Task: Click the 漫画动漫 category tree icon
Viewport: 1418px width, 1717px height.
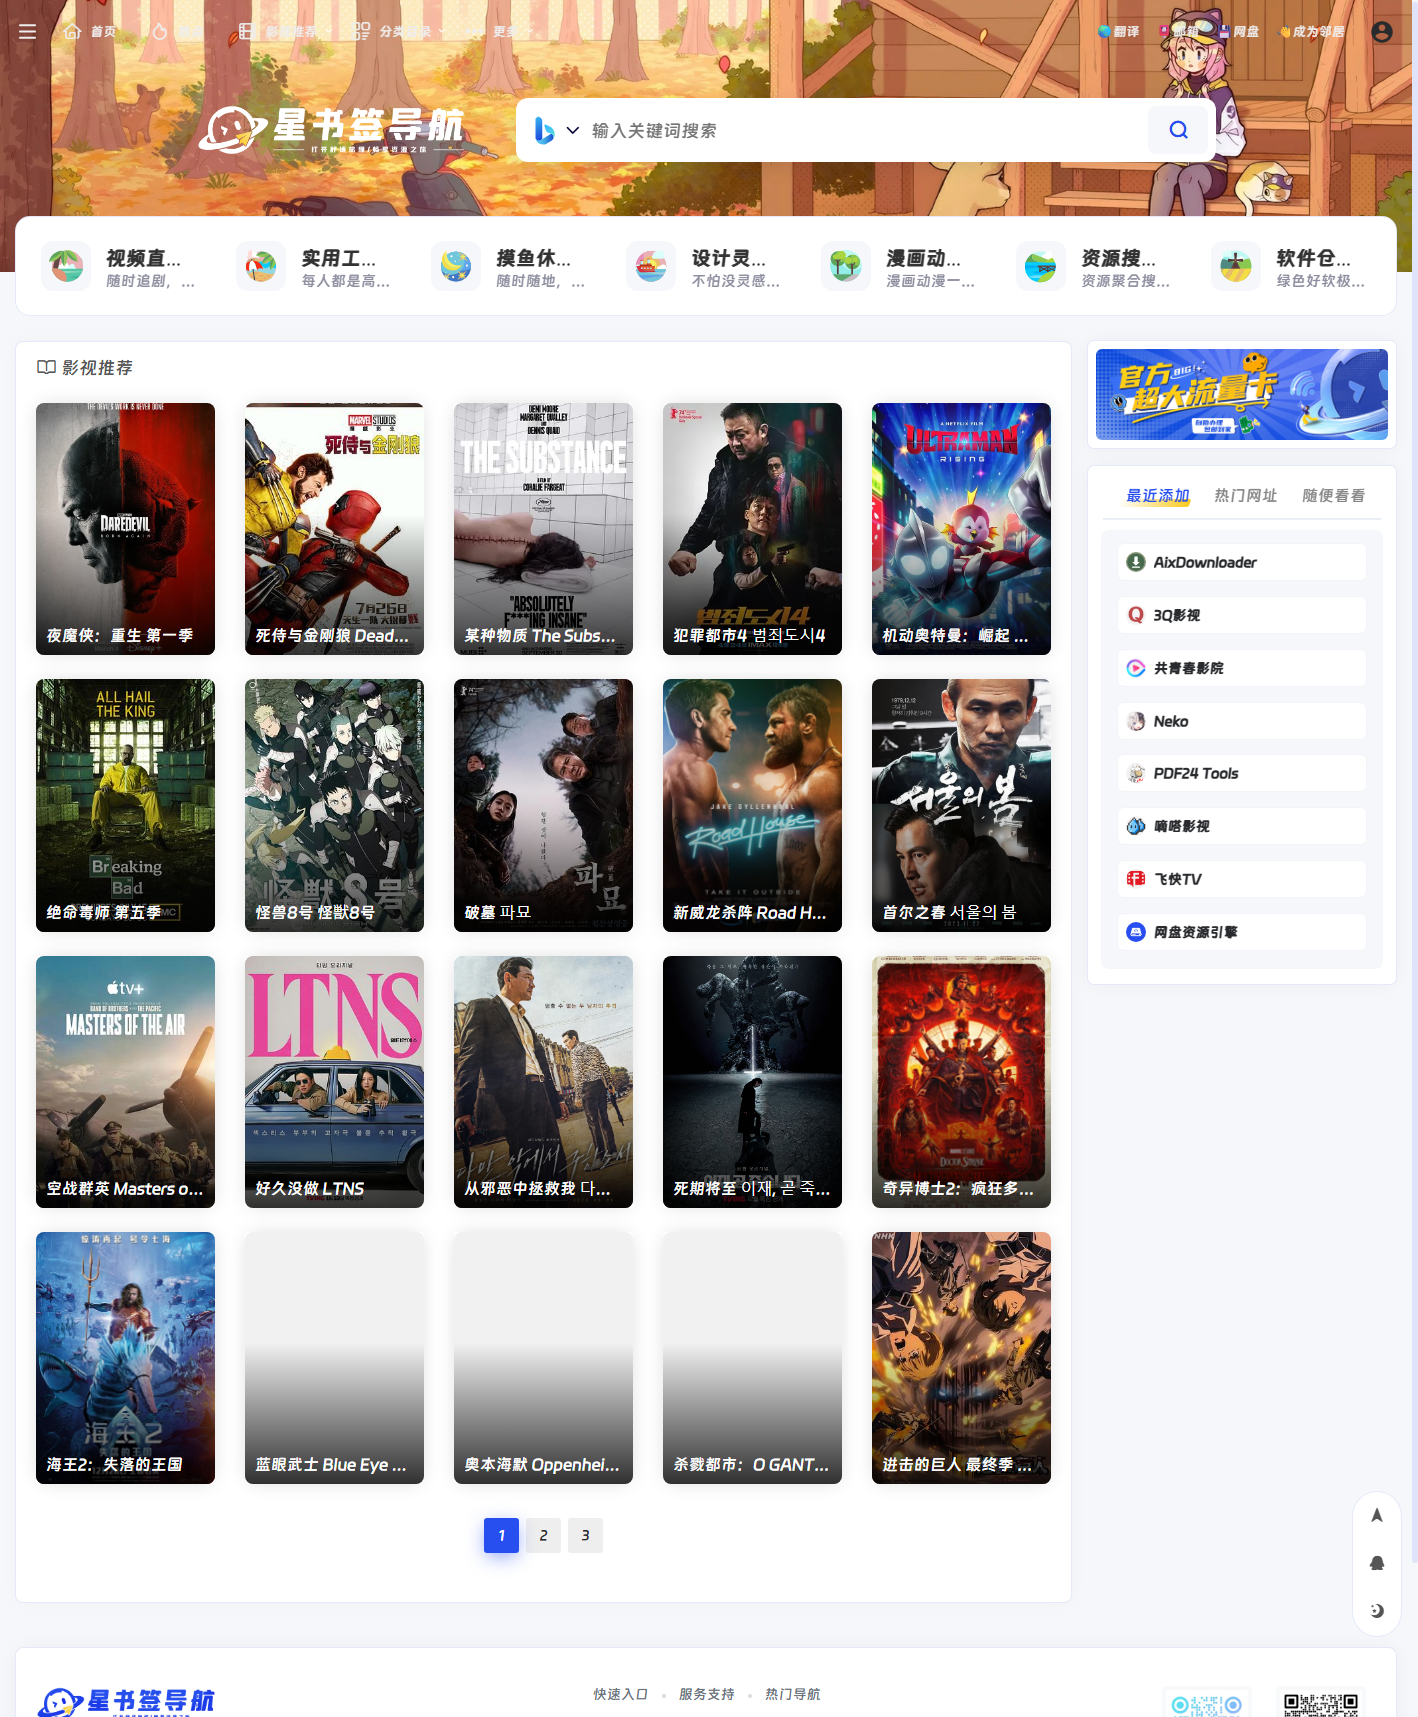Action: coord(845,267)
